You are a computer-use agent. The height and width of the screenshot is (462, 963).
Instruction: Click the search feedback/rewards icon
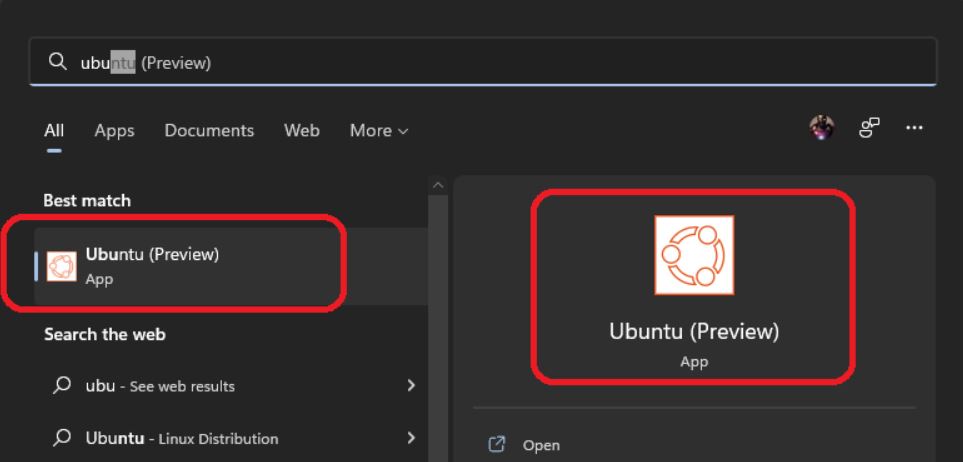coord(869,128)
